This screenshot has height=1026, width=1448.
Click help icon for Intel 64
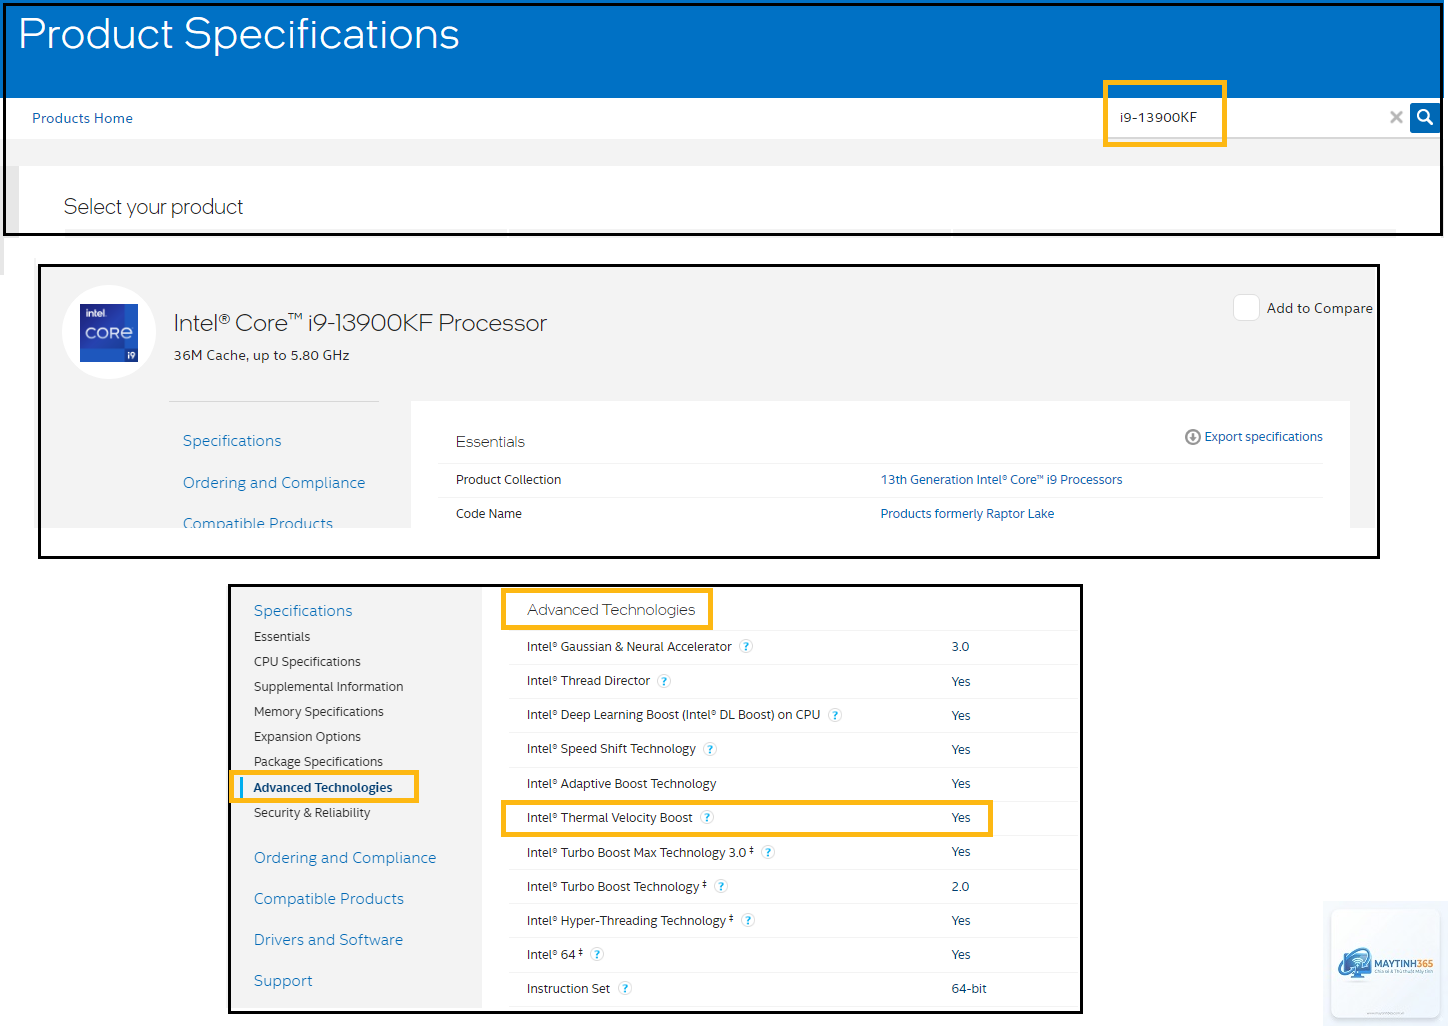click(x=597, y=955)
